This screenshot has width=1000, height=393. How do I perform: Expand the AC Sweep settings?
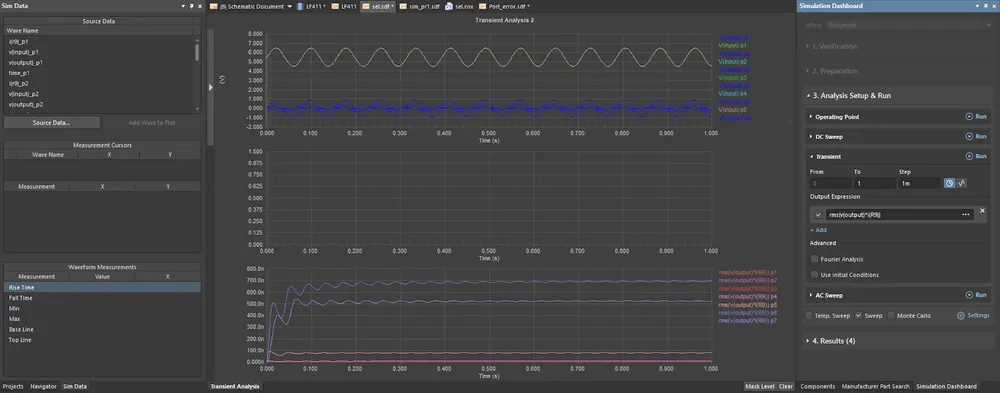tap(811, 295)
